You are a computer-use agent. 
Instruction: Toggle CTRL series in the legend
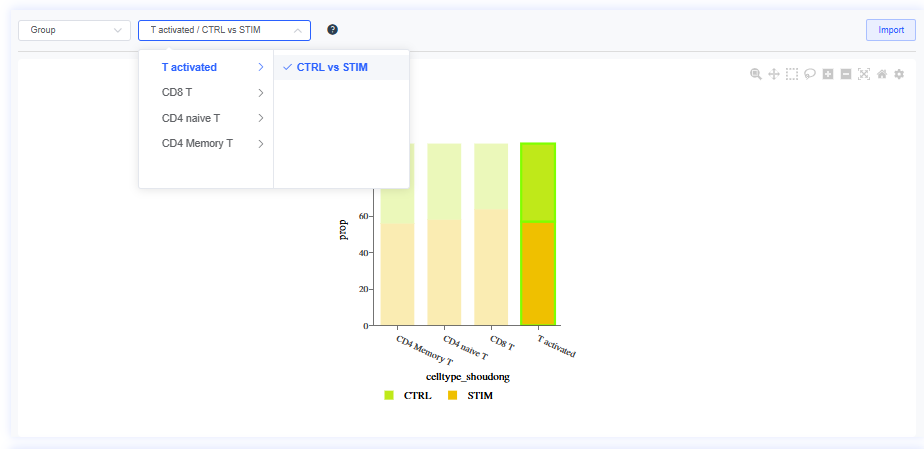point(408,396)
